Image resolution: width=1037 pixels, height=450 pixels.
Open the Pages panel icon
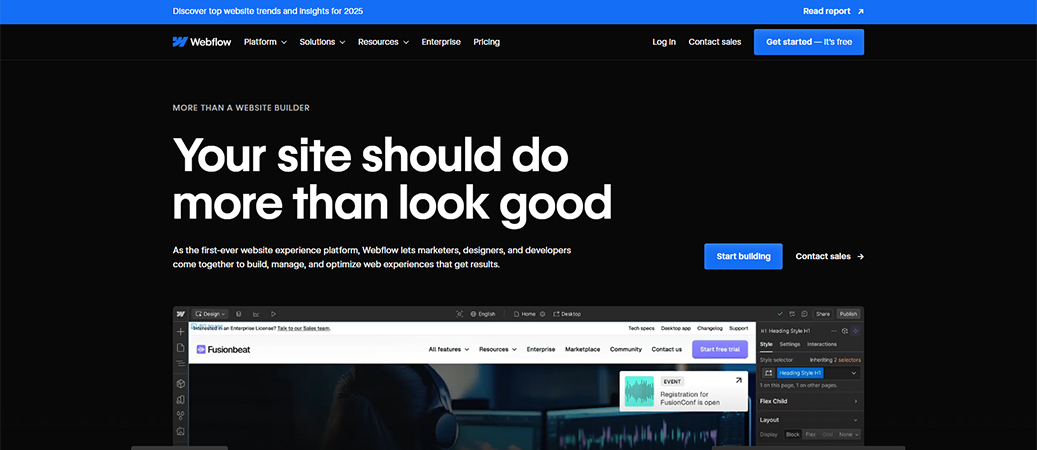(181, 348)
